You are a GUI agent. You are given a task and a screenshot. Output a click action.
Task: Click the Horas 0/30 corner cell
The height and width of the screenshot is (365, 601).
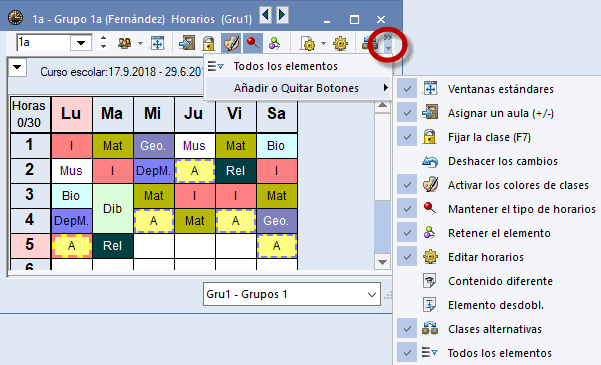point(30,114)
